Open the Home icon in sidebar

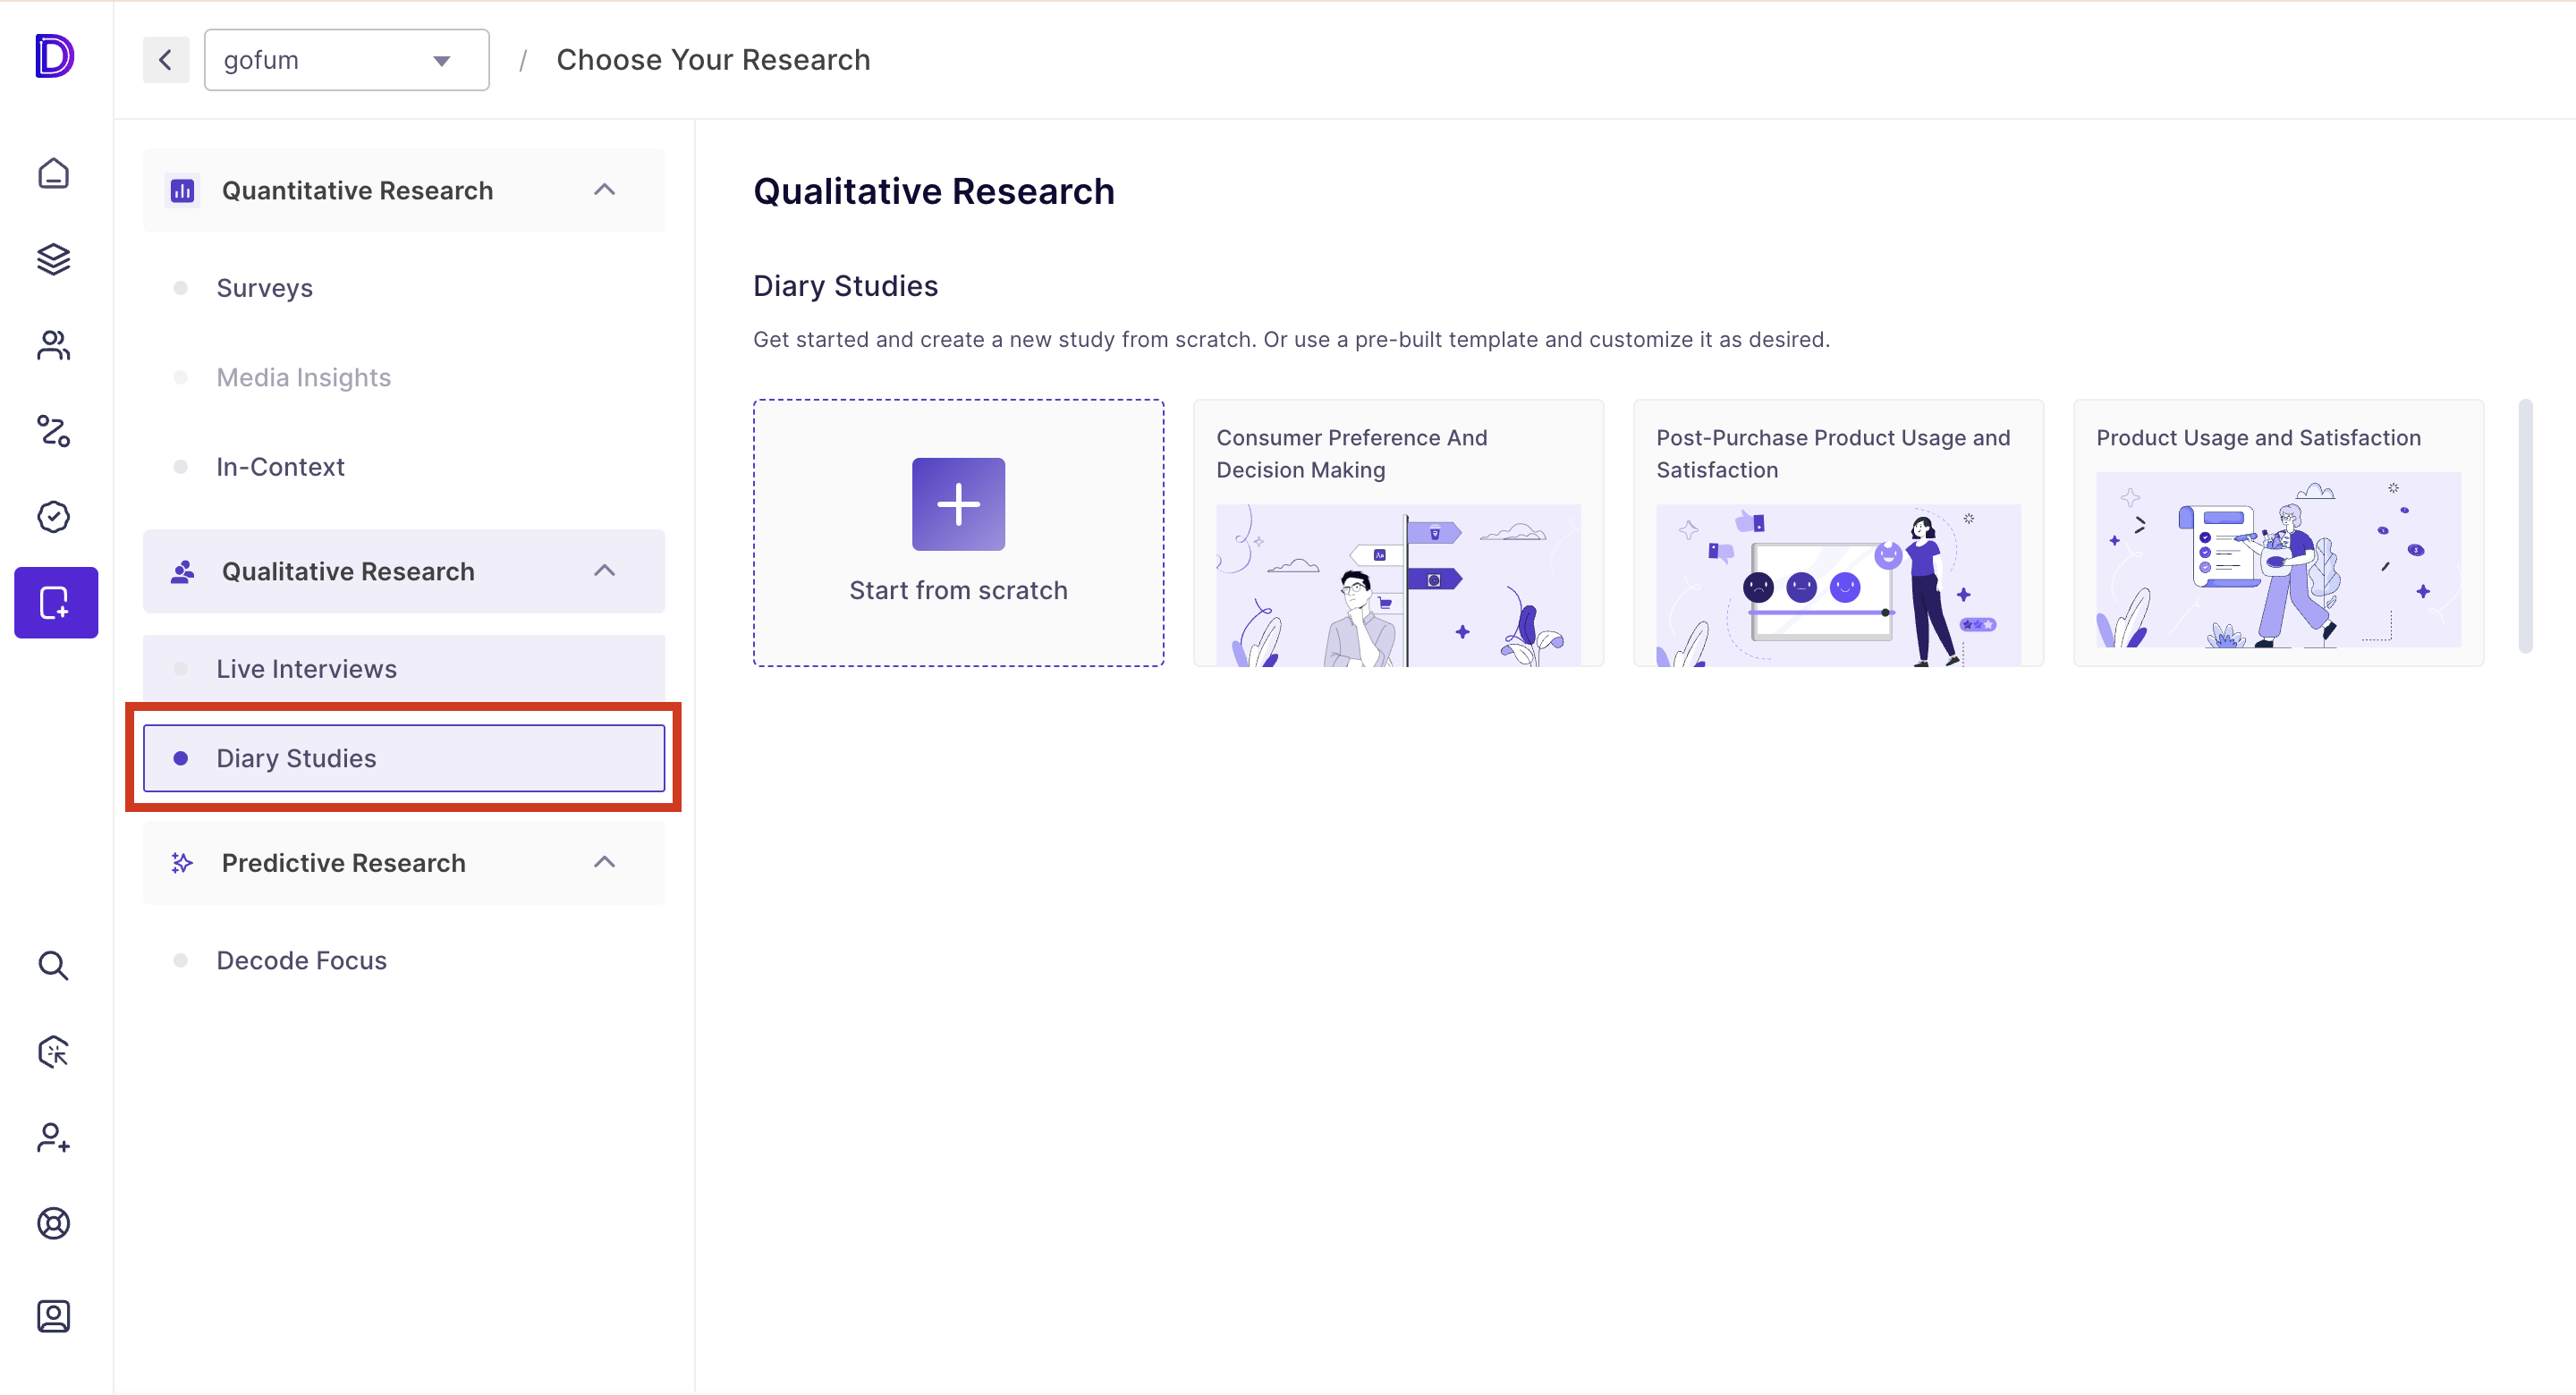tap(54, 173)
